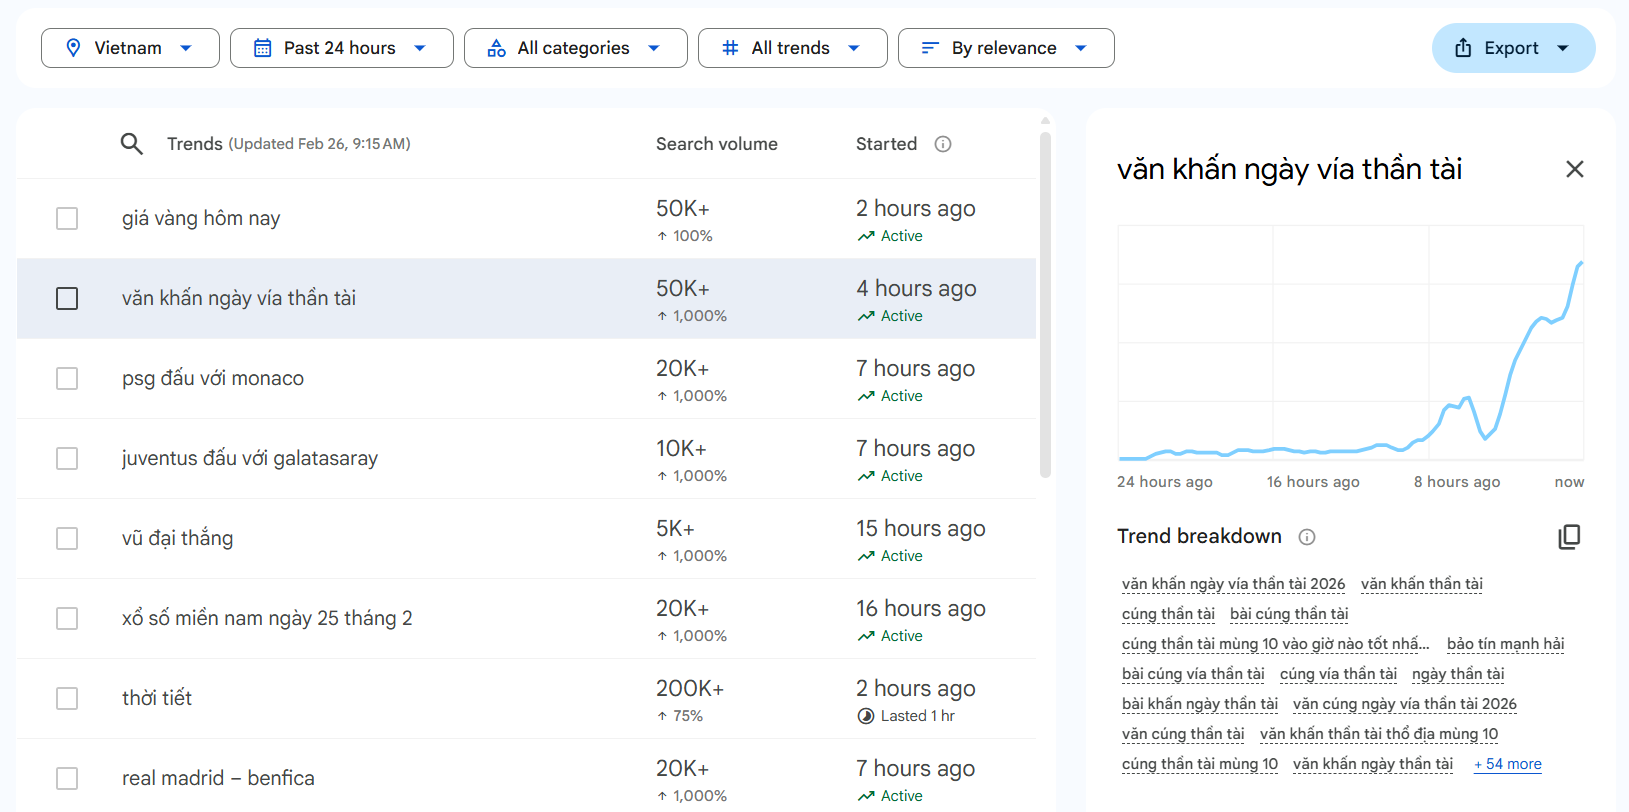The image size is (1629, 812).
Task: Select trend vũ đại thắng
Action: [178, 538]
